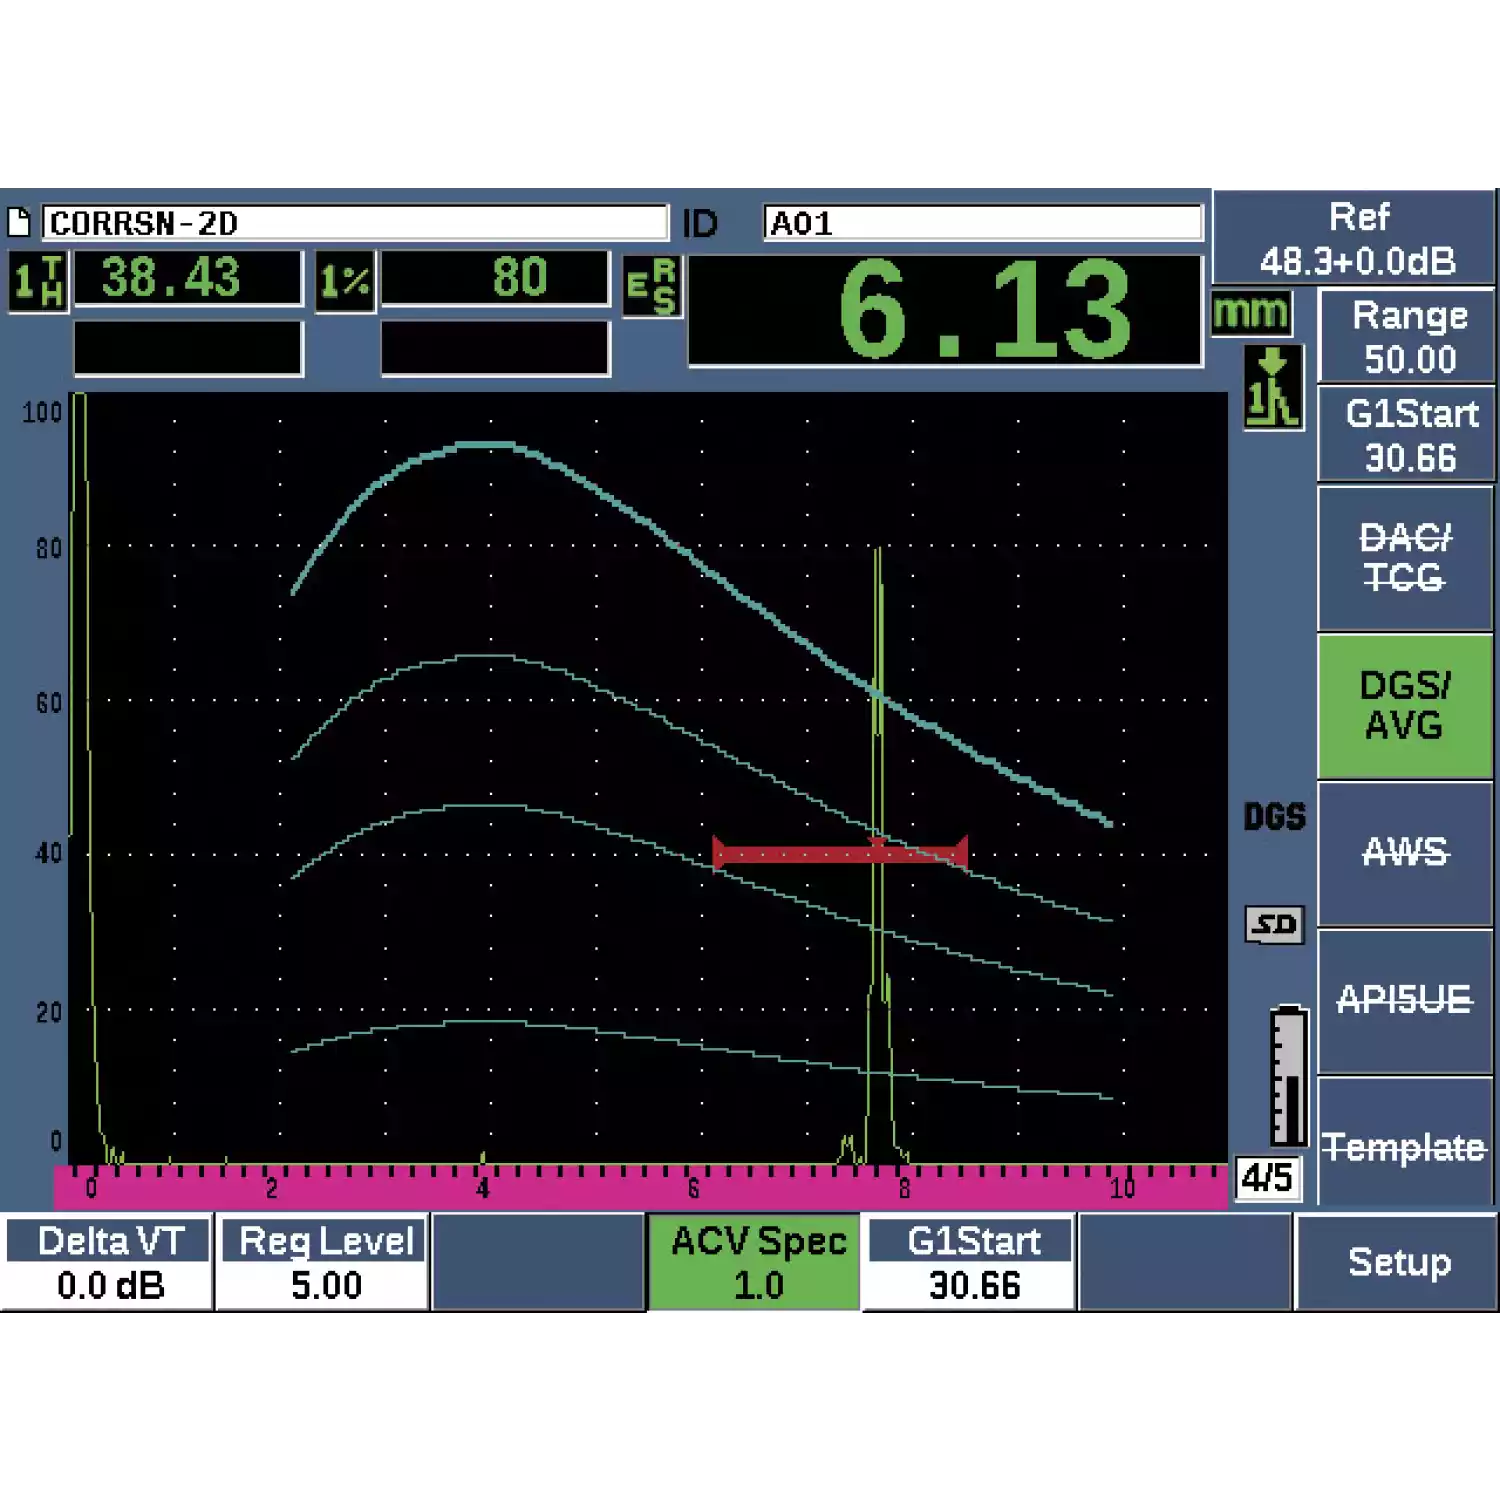The height and width of the screenshot is (1500, 1500).
Task: Select the Delta VT 0.0 dB parameter
Action: tap(108, 1262)
